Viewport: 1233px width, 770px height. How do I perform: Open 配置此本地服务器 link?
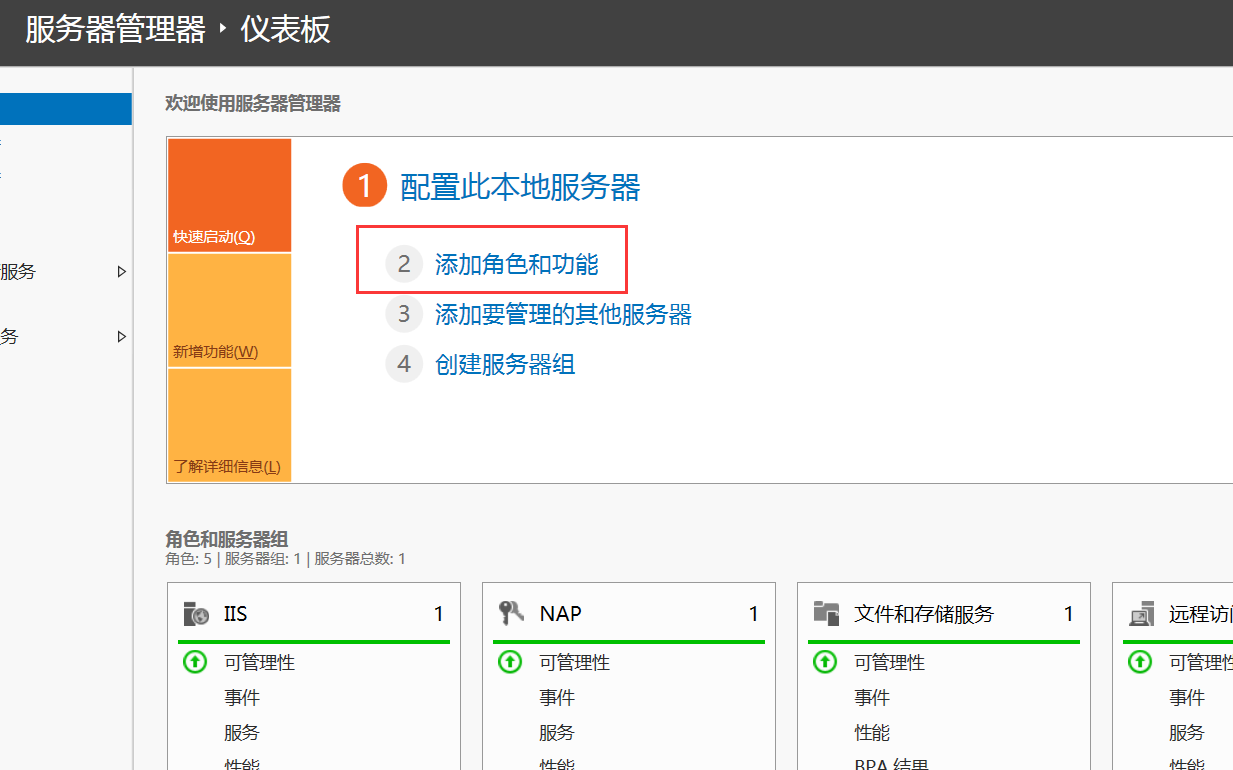[520, 187]
